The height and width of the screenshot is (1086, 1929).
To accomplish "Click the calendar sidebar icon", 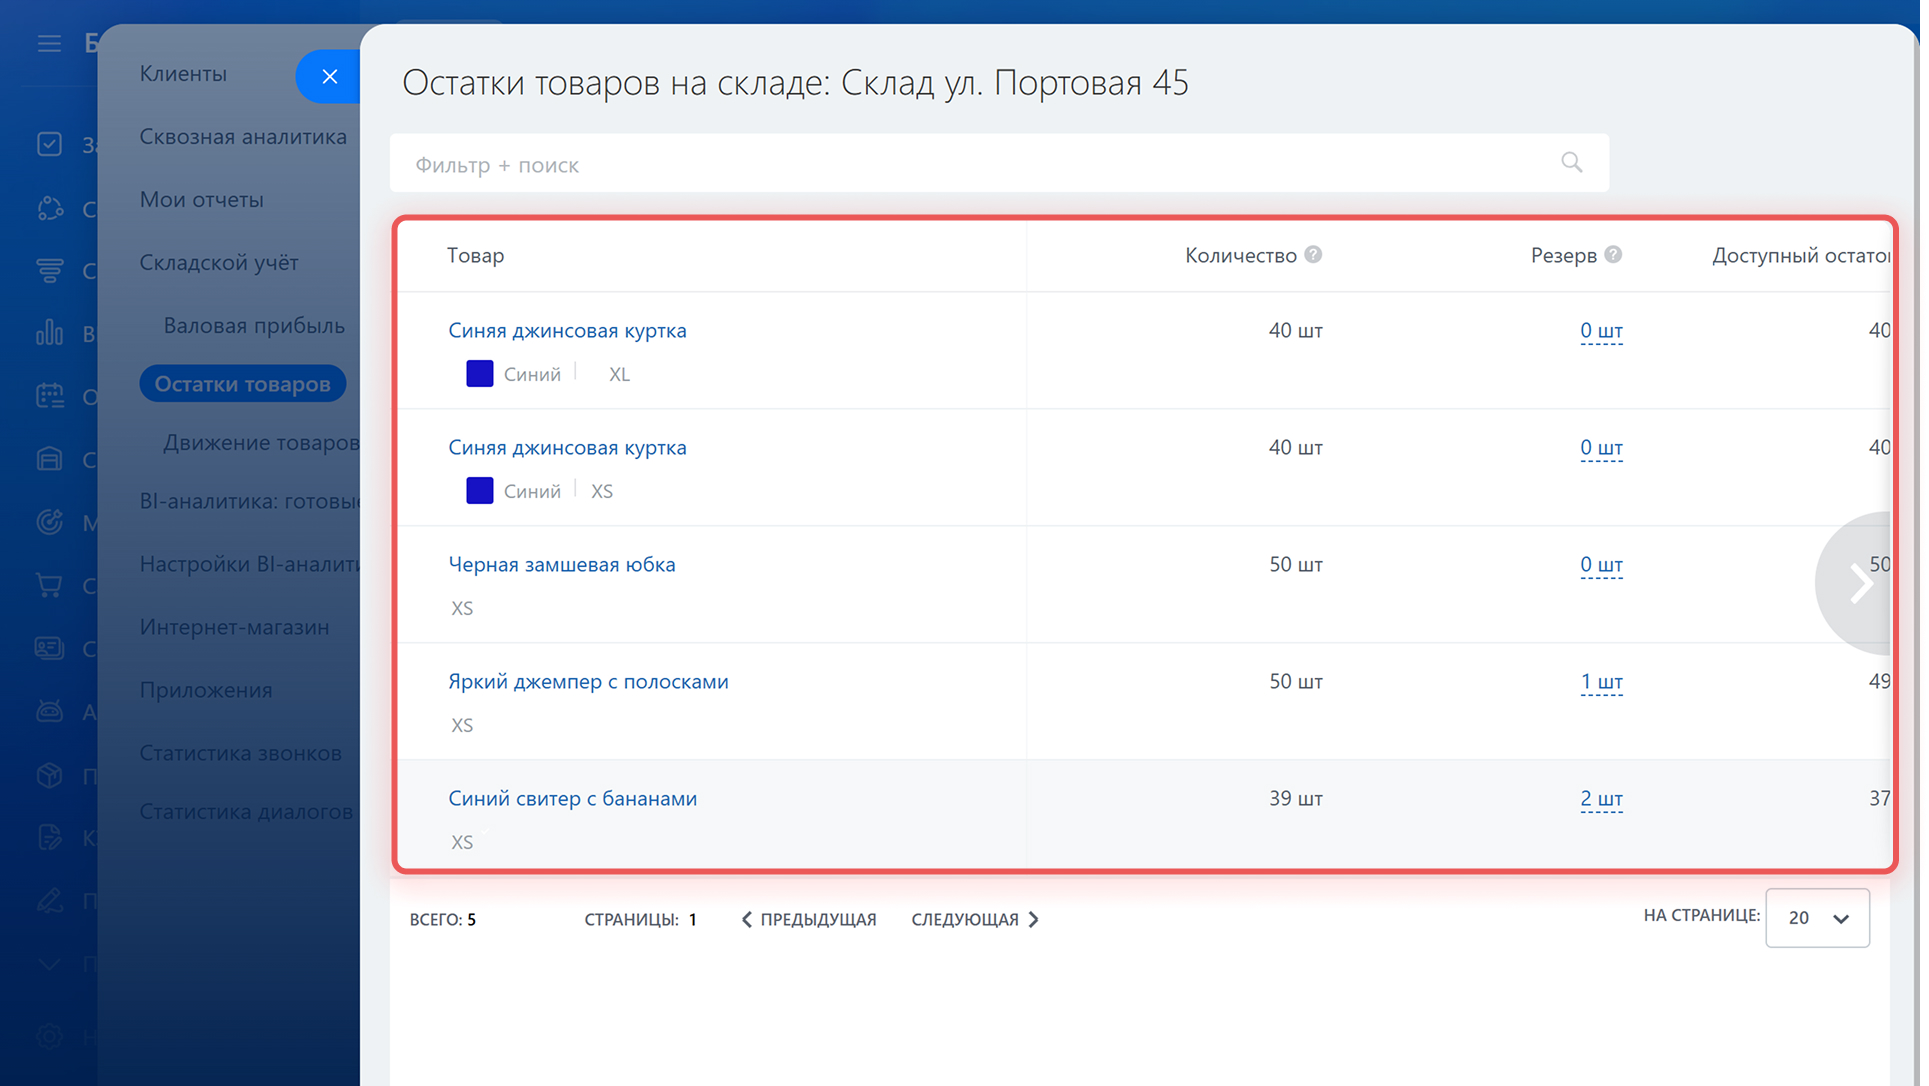I will coord(49,396).
